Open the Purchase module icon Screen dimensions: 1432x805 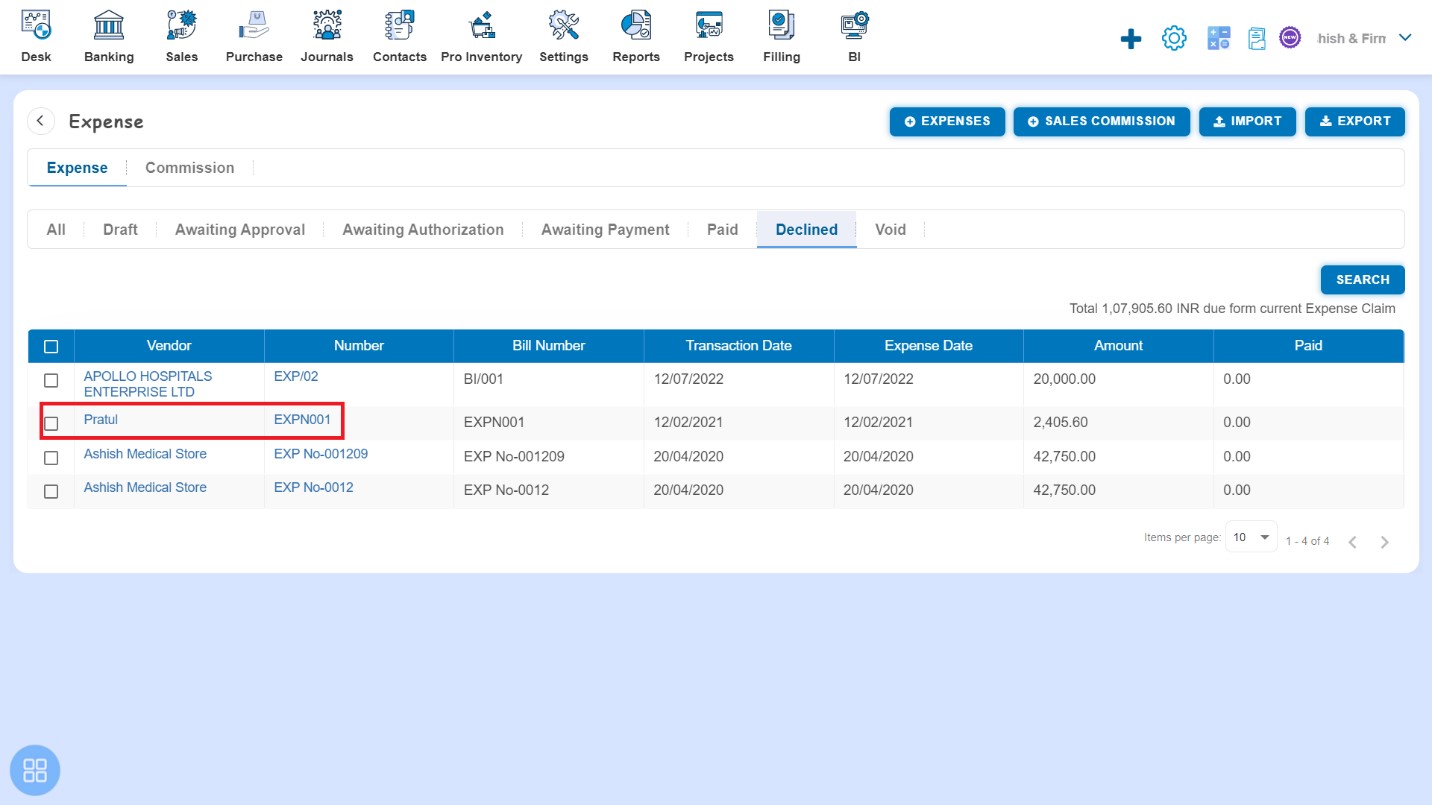tap(254, 25)
